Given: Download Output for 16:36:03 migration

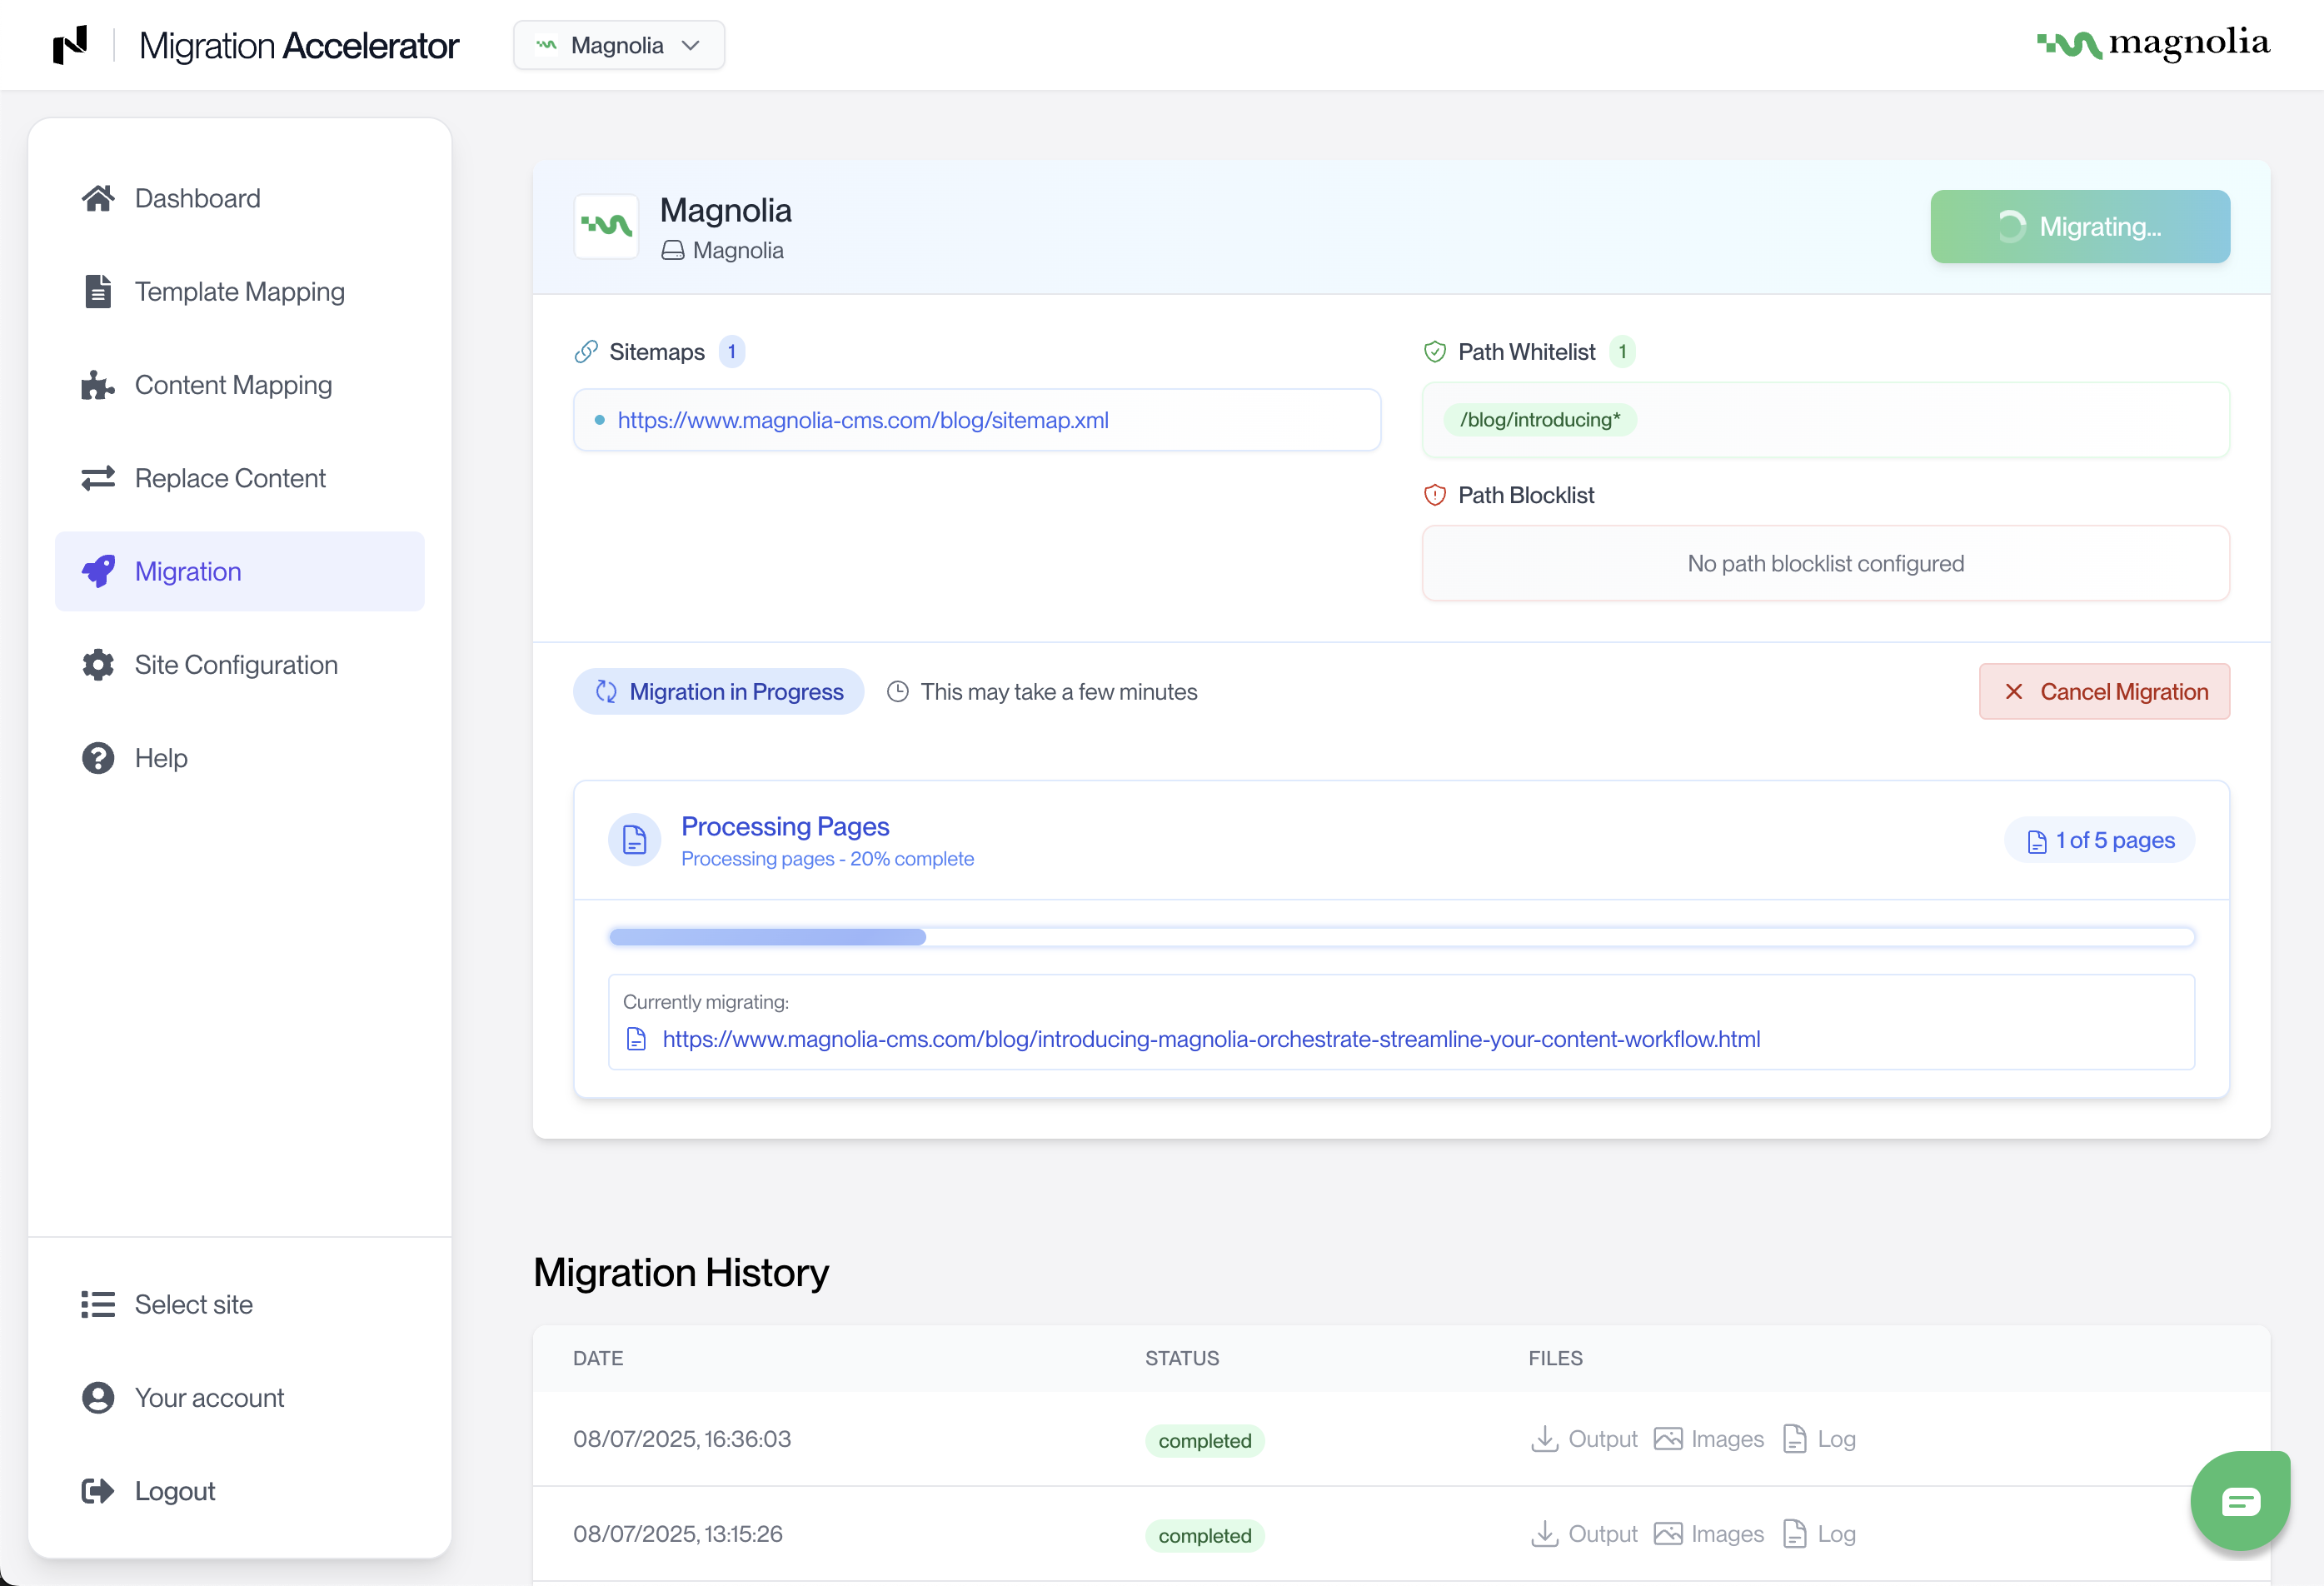Looking at the screenshot, I should coord(1584,1439).
